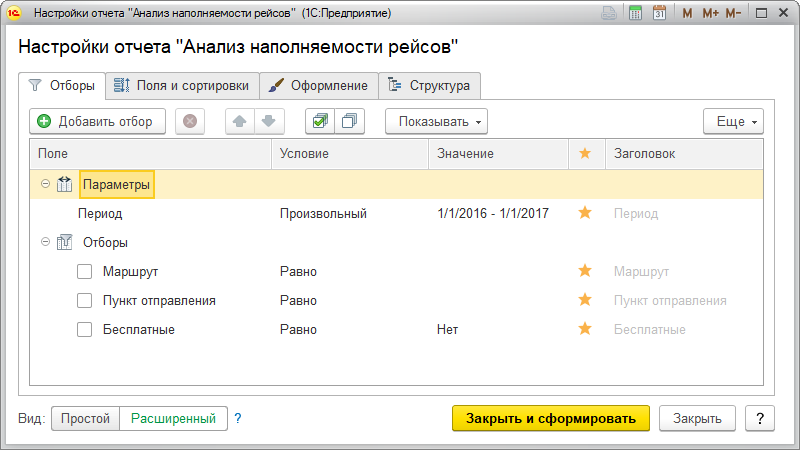Switch to the Поля и сортировки tab
This screenshot has width=800, height=450.
pos(182,86)
